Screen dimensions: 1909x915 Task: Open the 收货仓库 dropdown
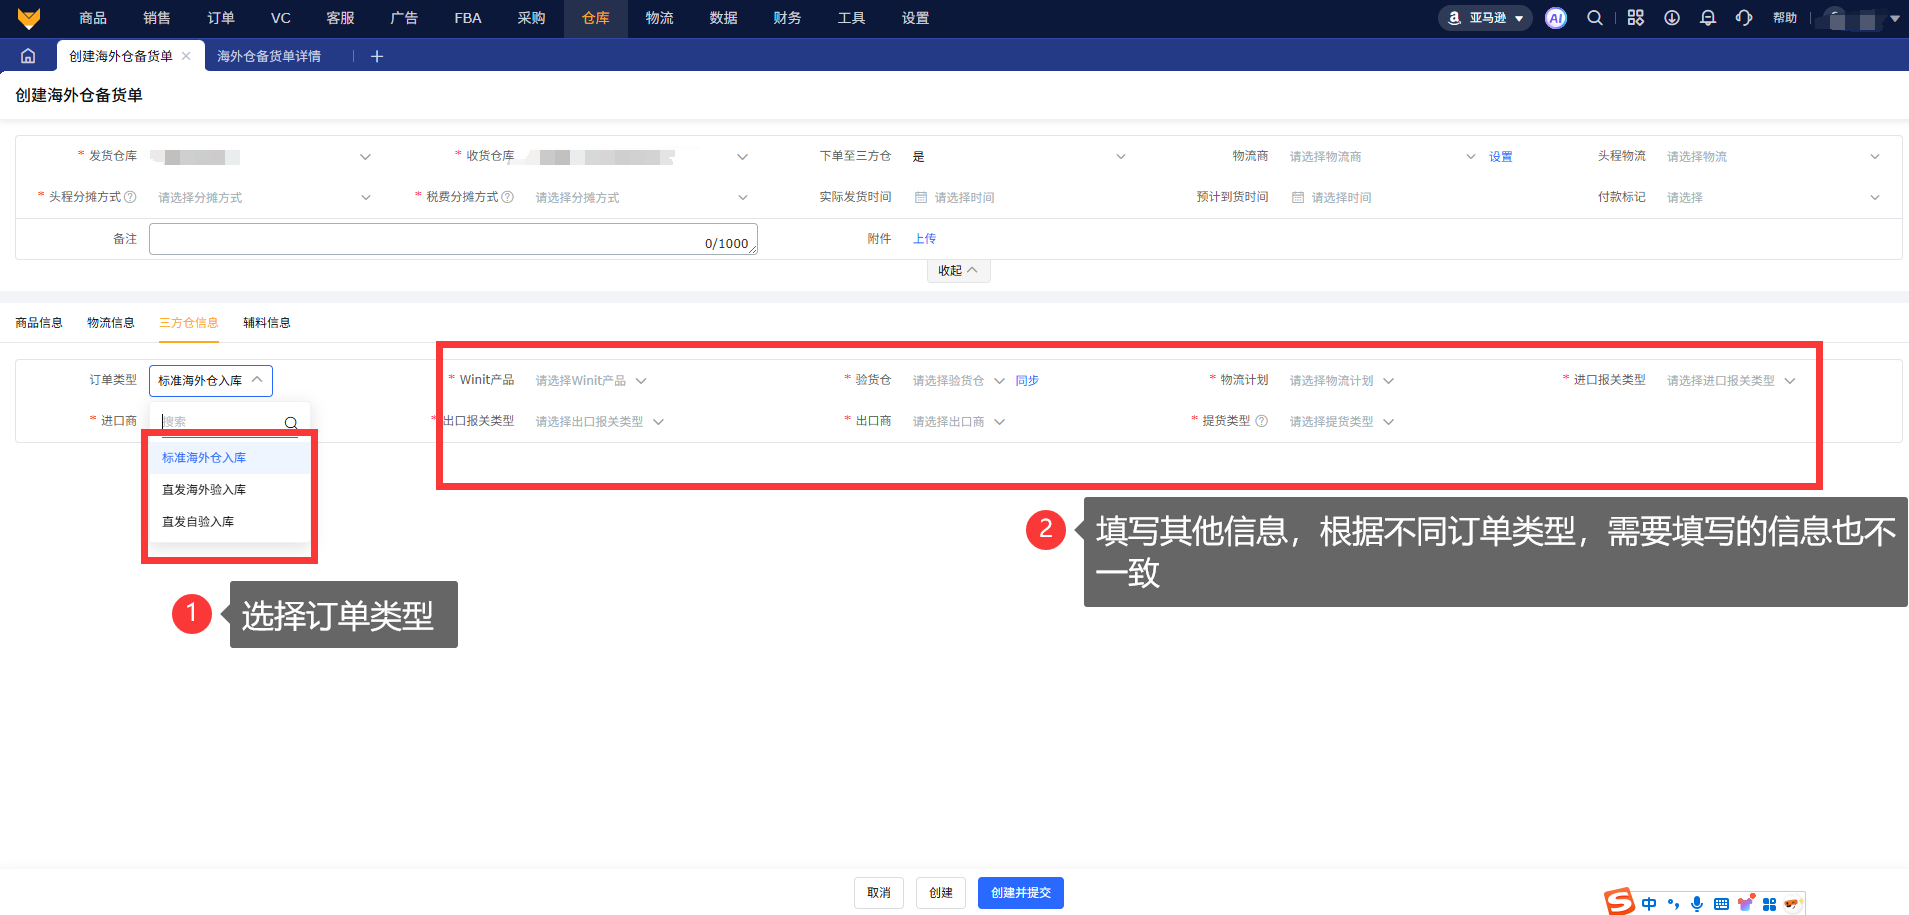click(x=639, y=157)
